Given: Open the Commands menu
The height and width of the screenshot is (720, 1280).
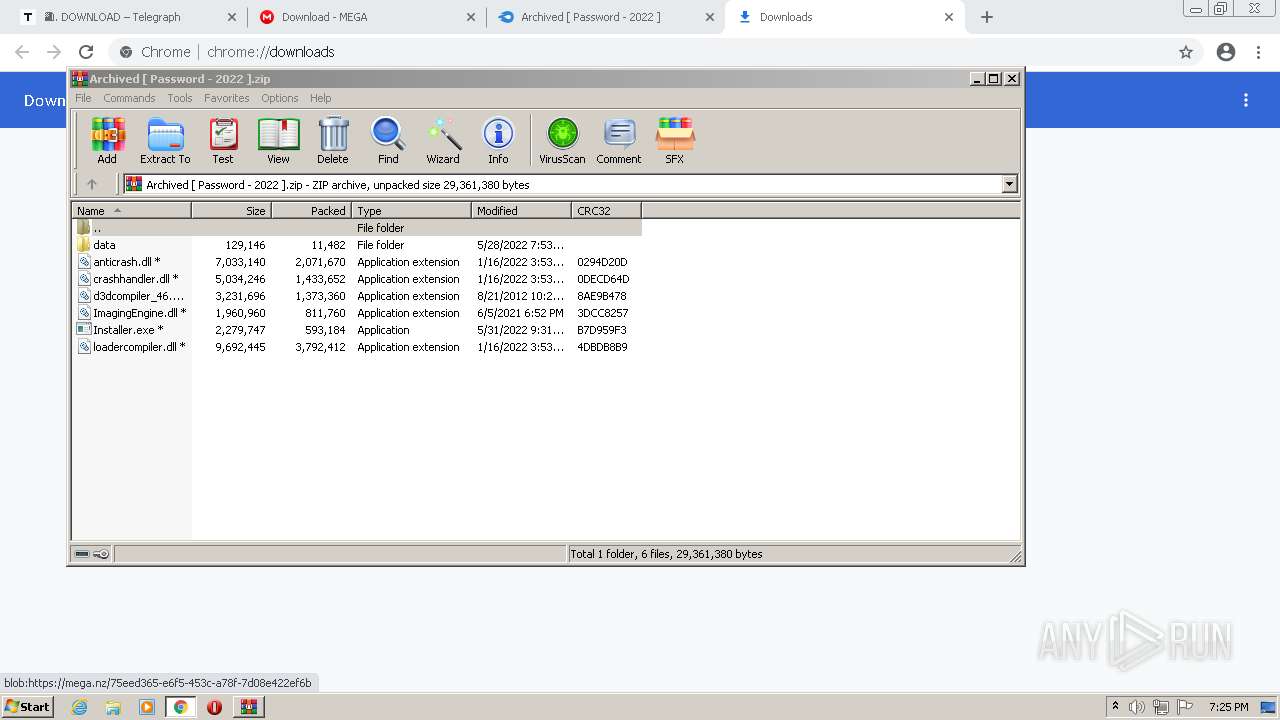Looking at the screenshot, I should point(129,98).
